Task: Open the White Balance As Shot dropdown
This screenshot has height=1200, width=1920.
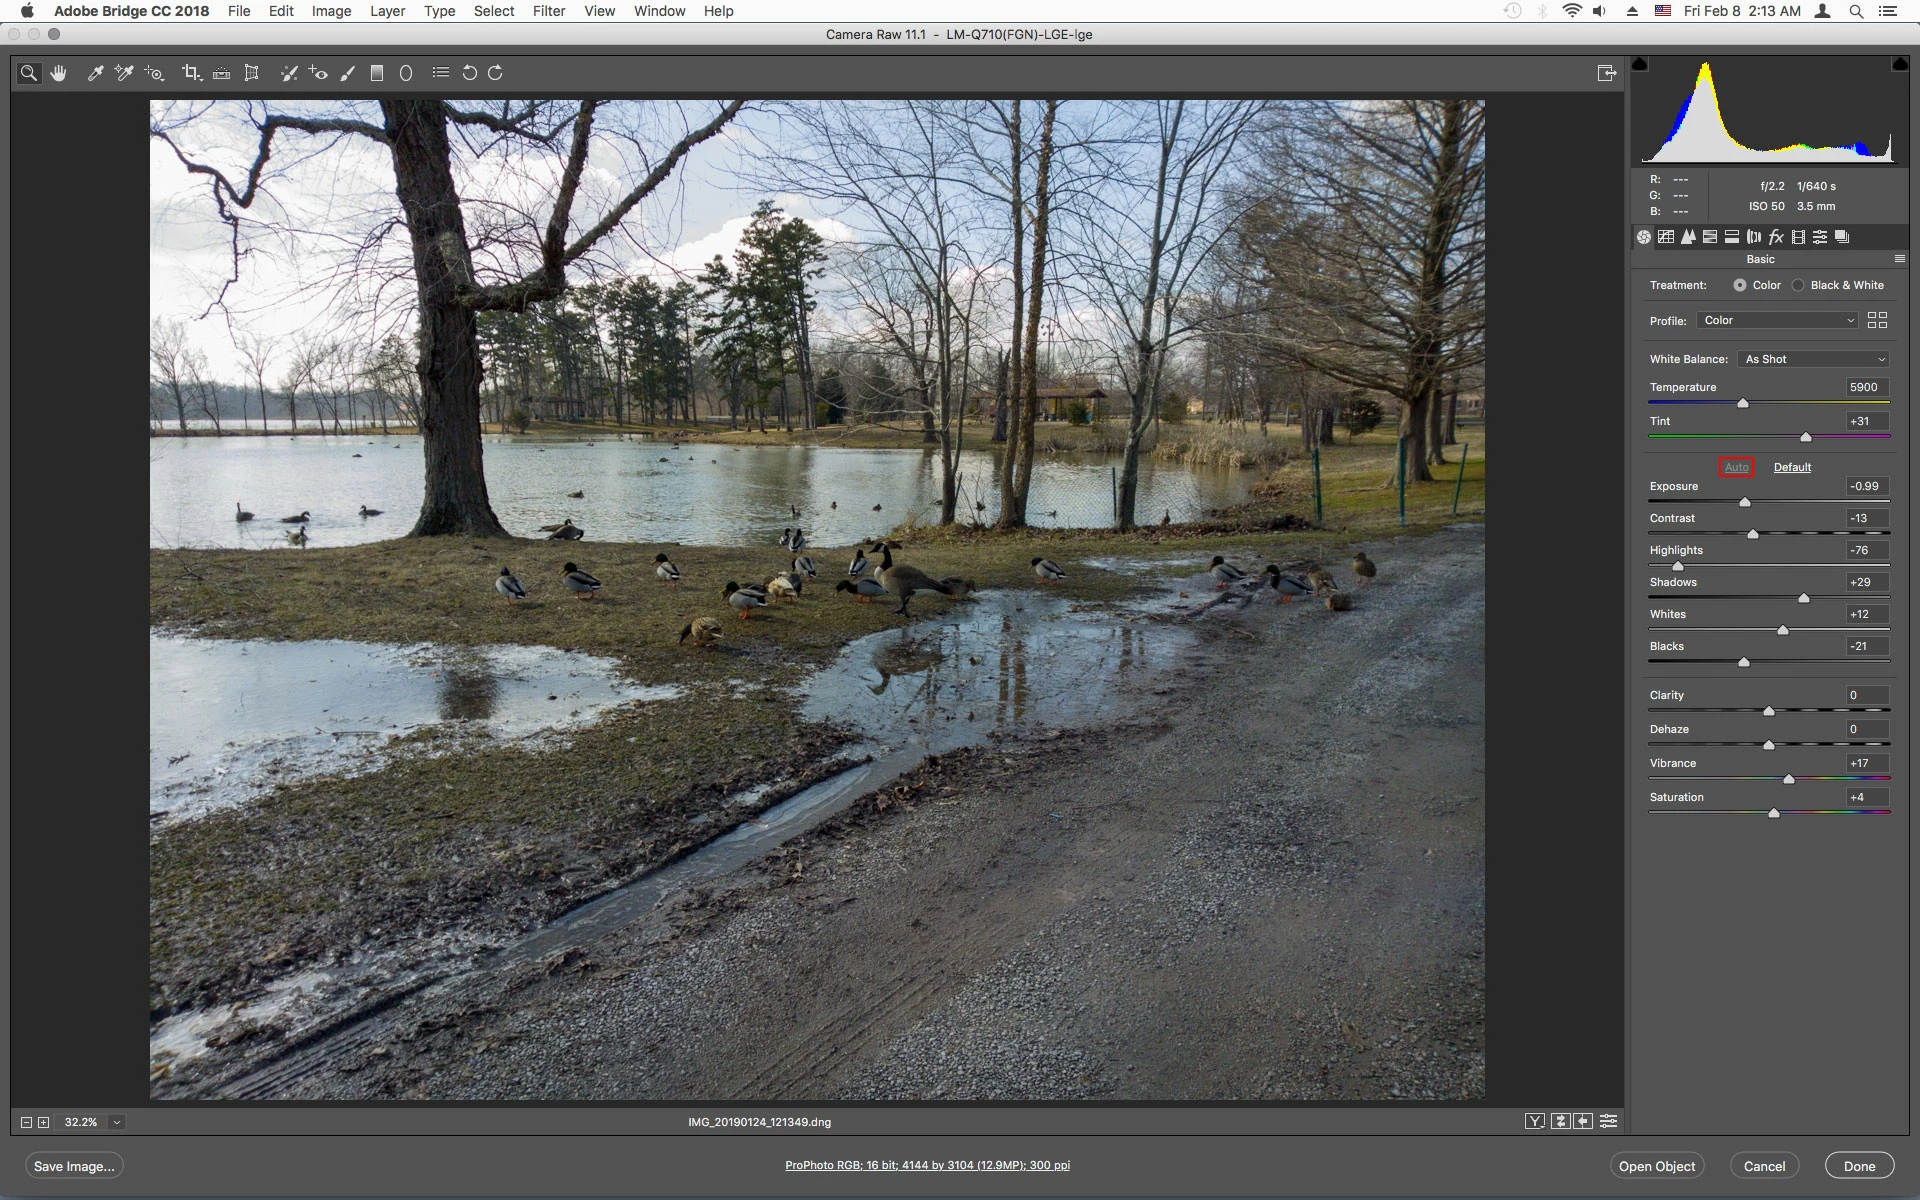Action: click(x=1814, y=359)
